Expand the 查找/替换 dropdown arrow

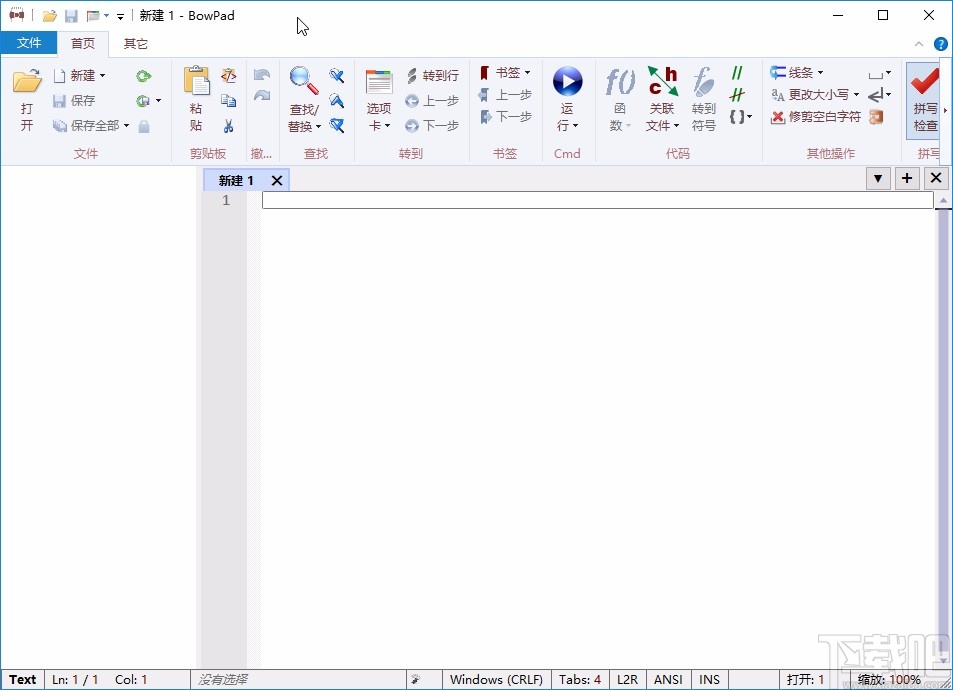[318, 126]
